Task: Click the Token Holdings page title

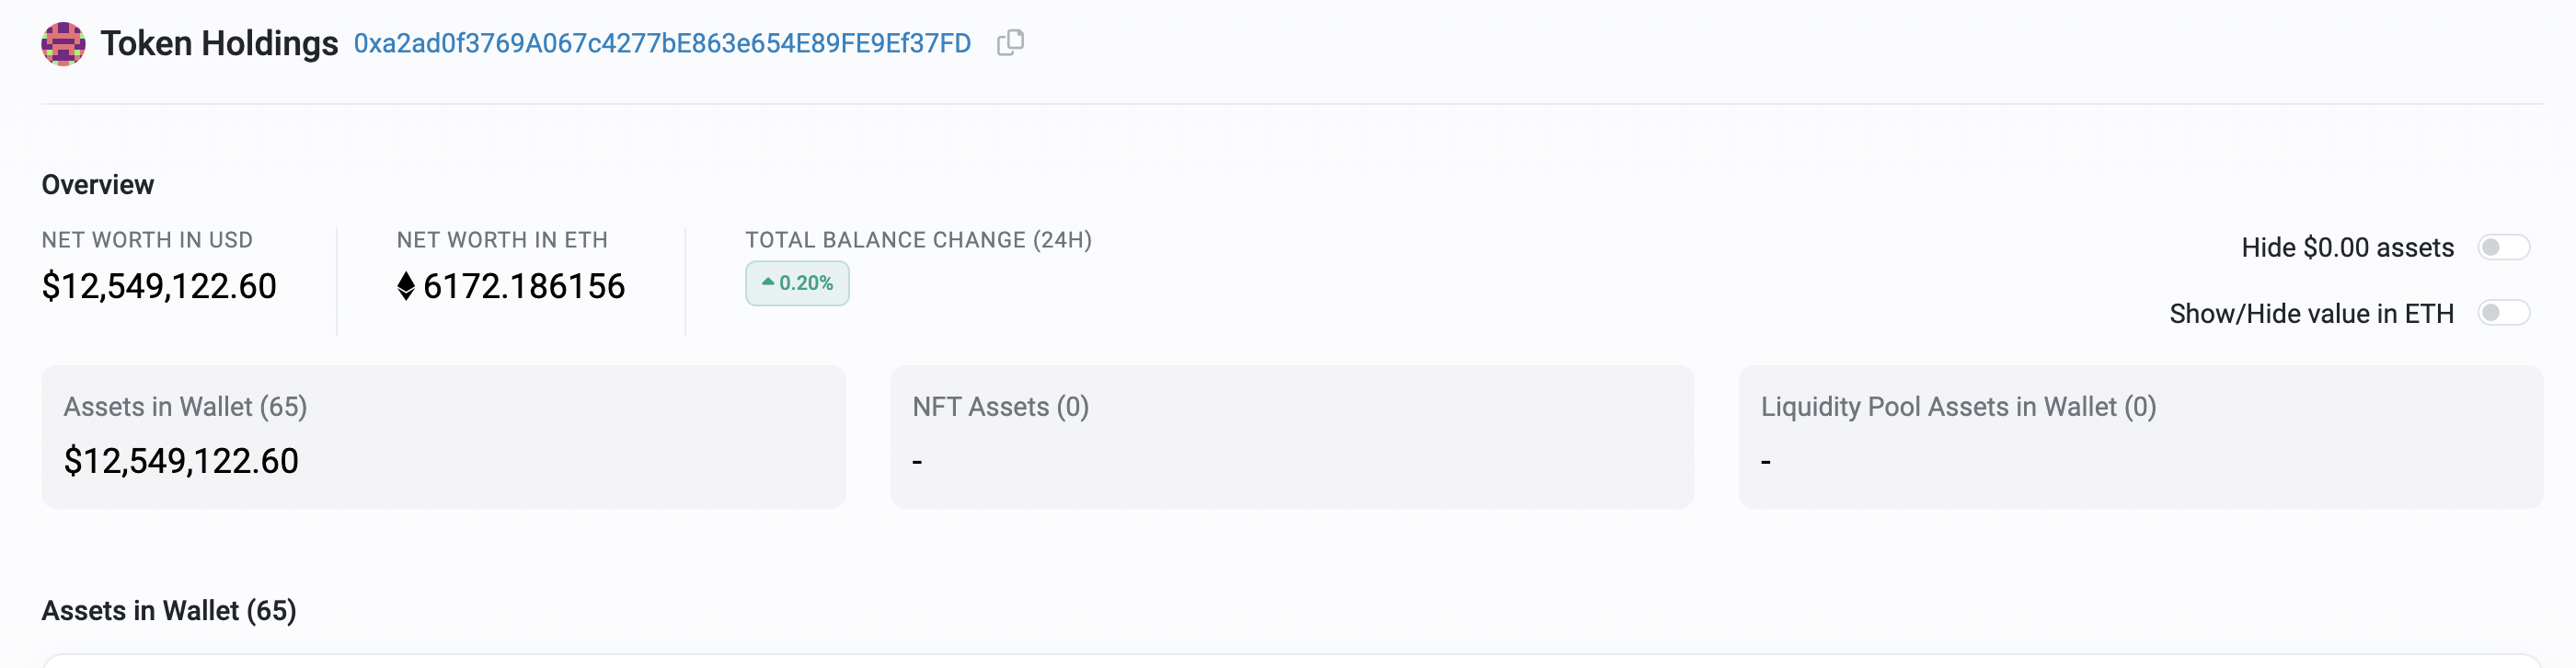Action: pos(219,44)
